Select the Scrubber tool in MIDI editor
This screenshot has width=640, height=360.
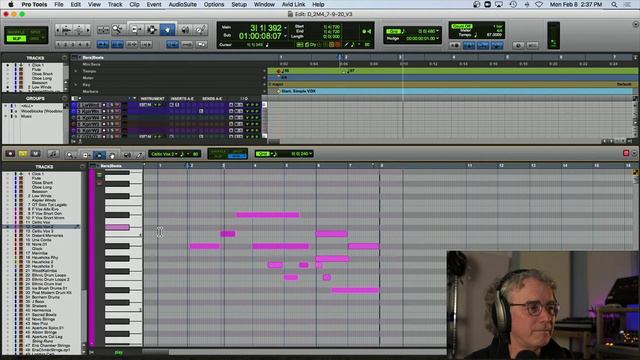pyautogui.click(x=127, y=154)
